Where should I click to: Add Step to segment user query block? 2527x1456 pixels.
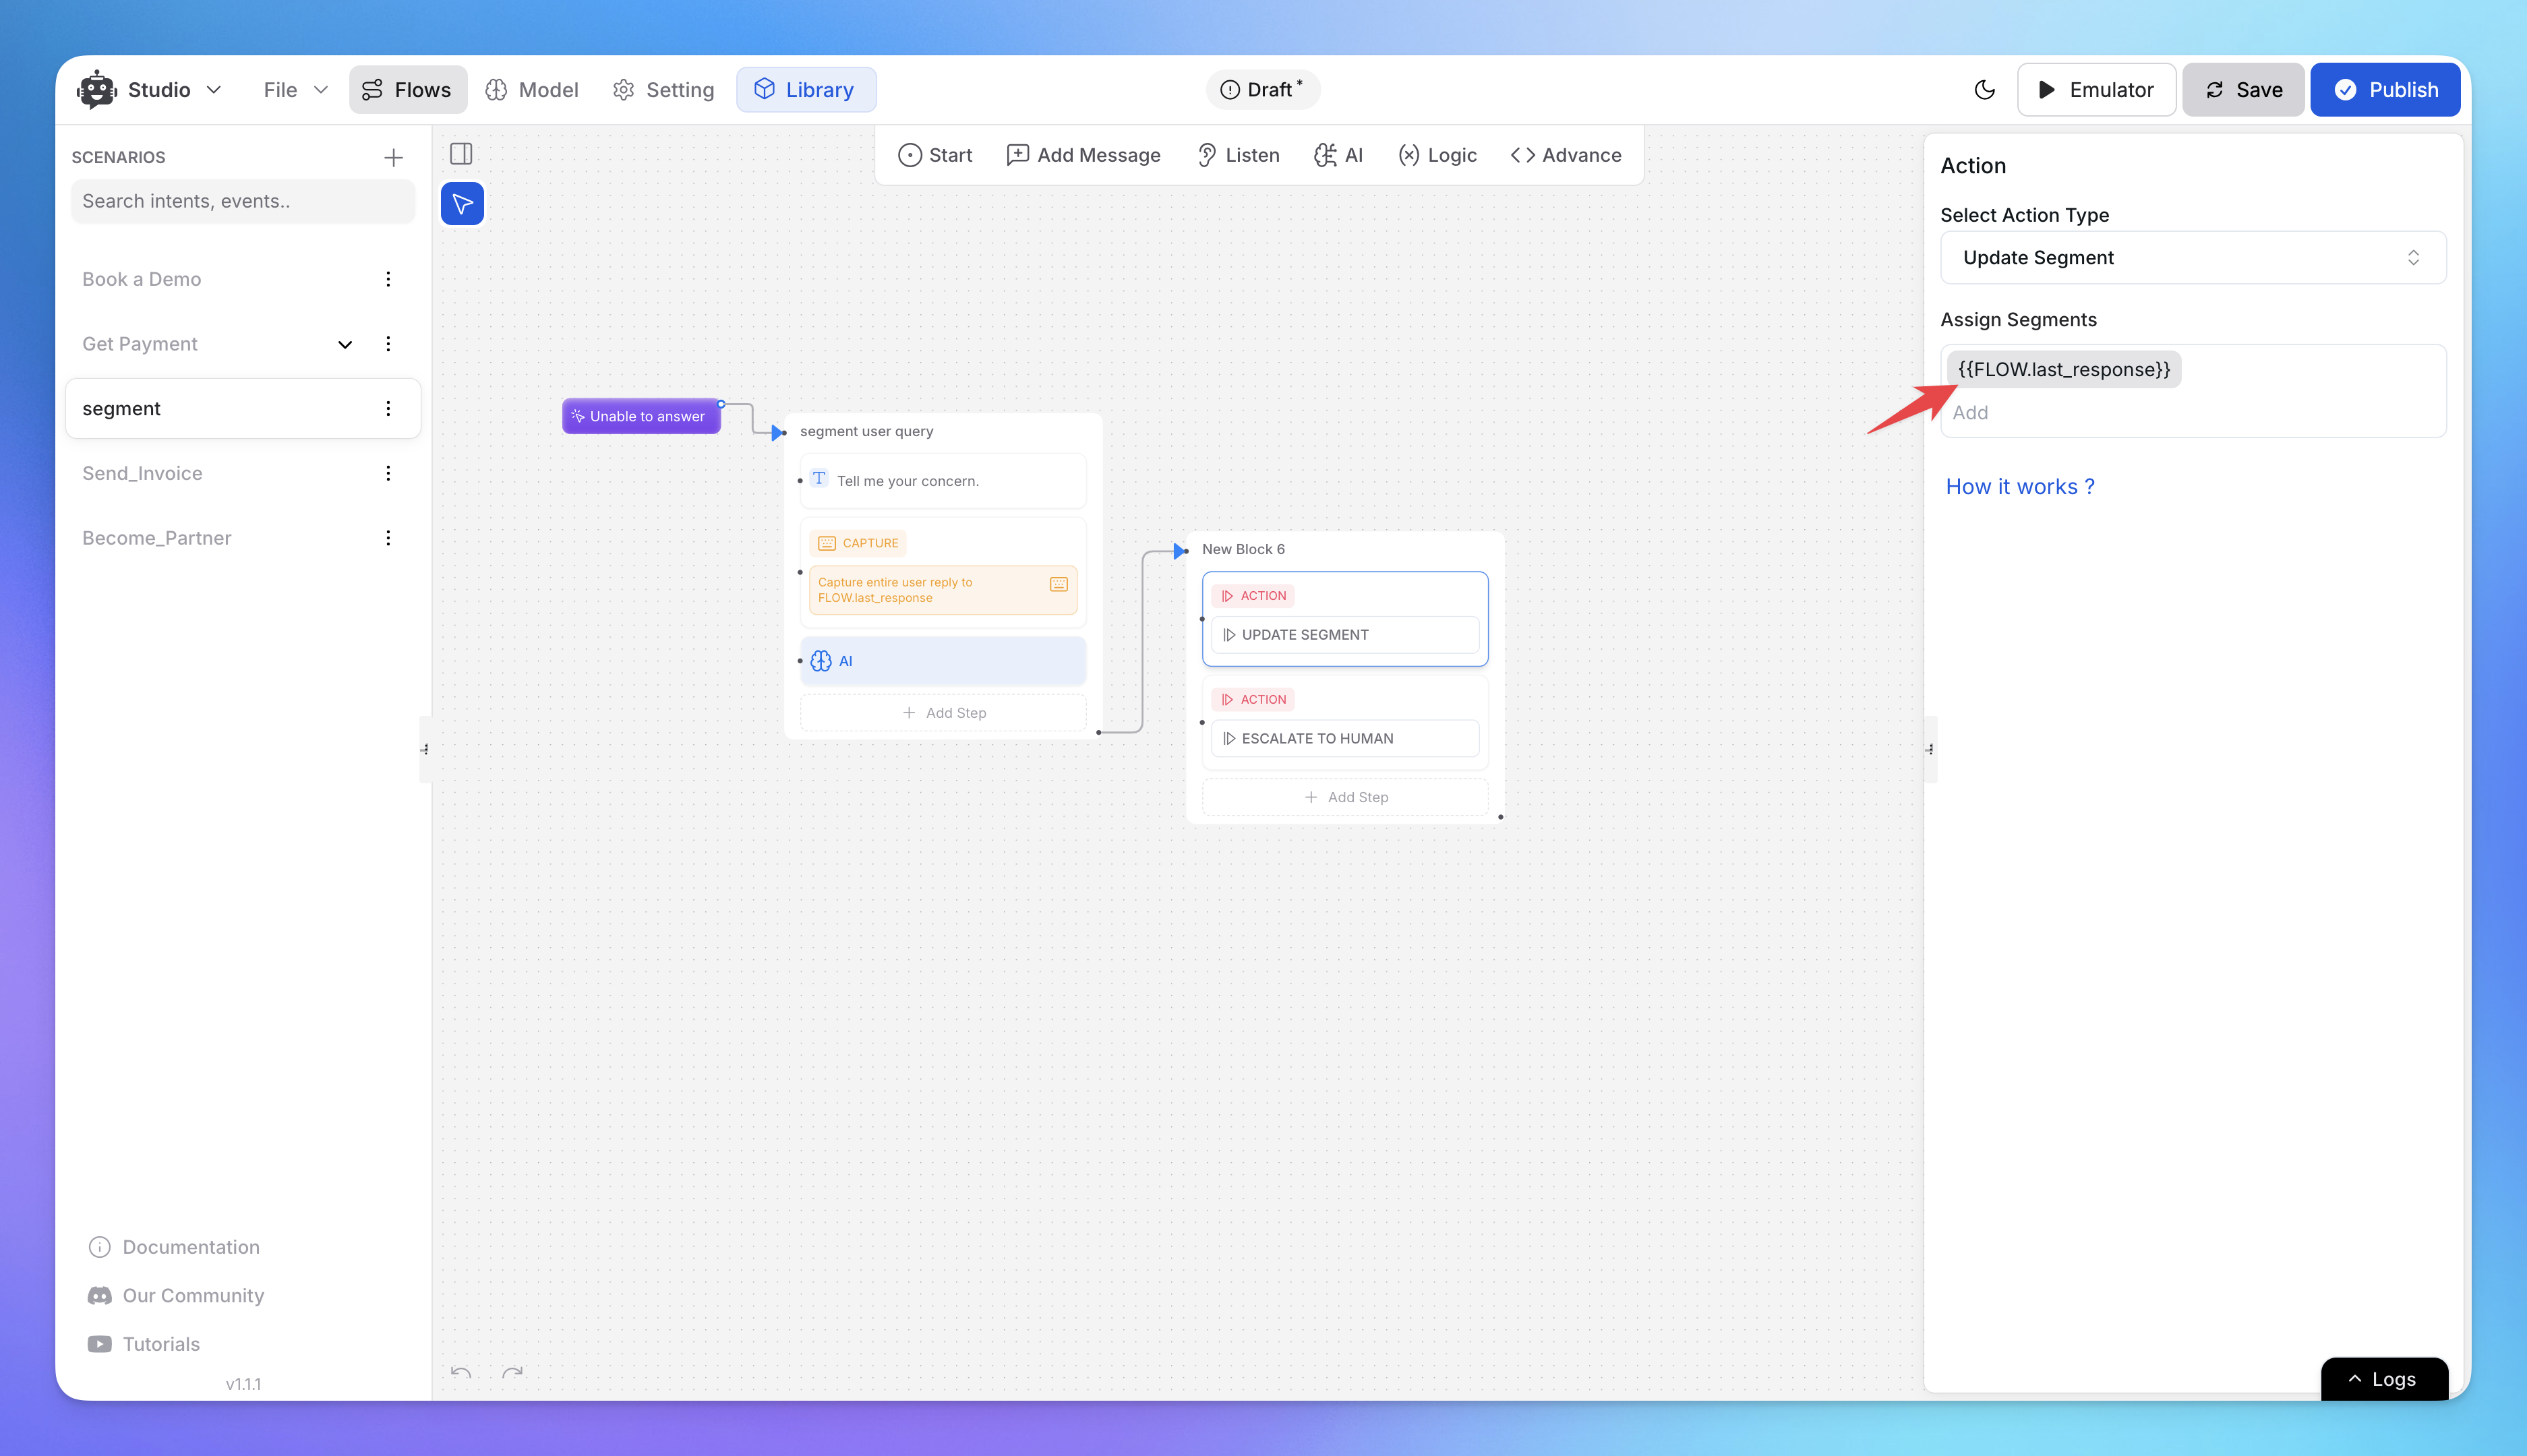click(x=943, y=713)
